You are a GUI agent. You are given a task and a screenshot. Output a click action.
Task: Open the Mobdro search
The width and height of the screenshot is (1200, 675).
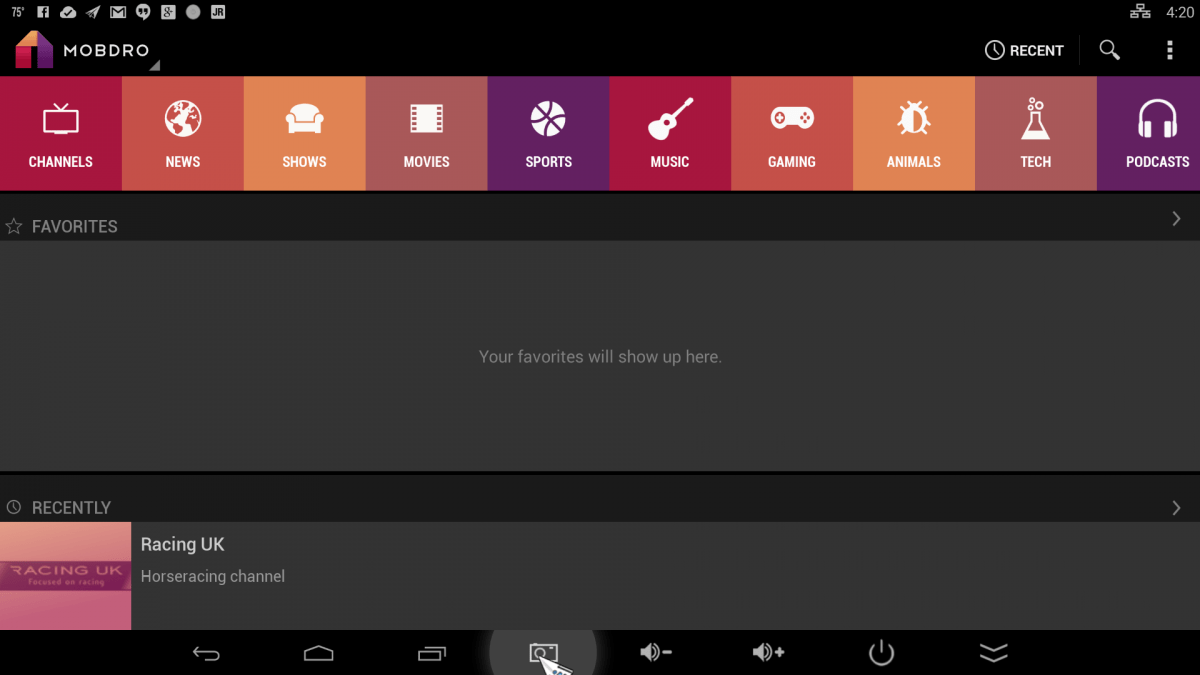click(1108, 49)
